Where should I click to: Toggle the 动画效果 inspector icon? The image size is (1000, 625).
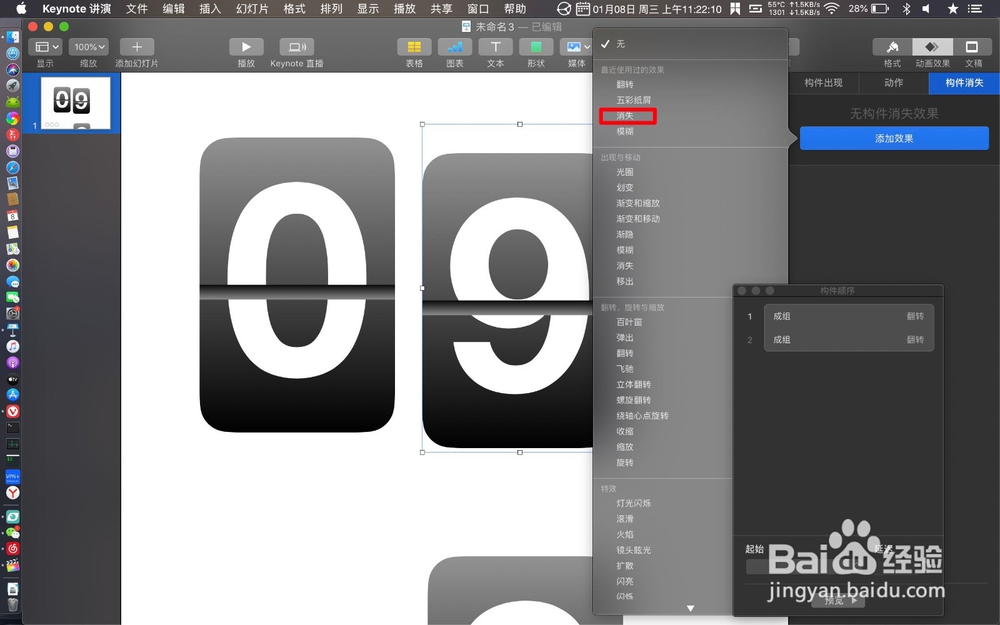click(x=932, y=47)
